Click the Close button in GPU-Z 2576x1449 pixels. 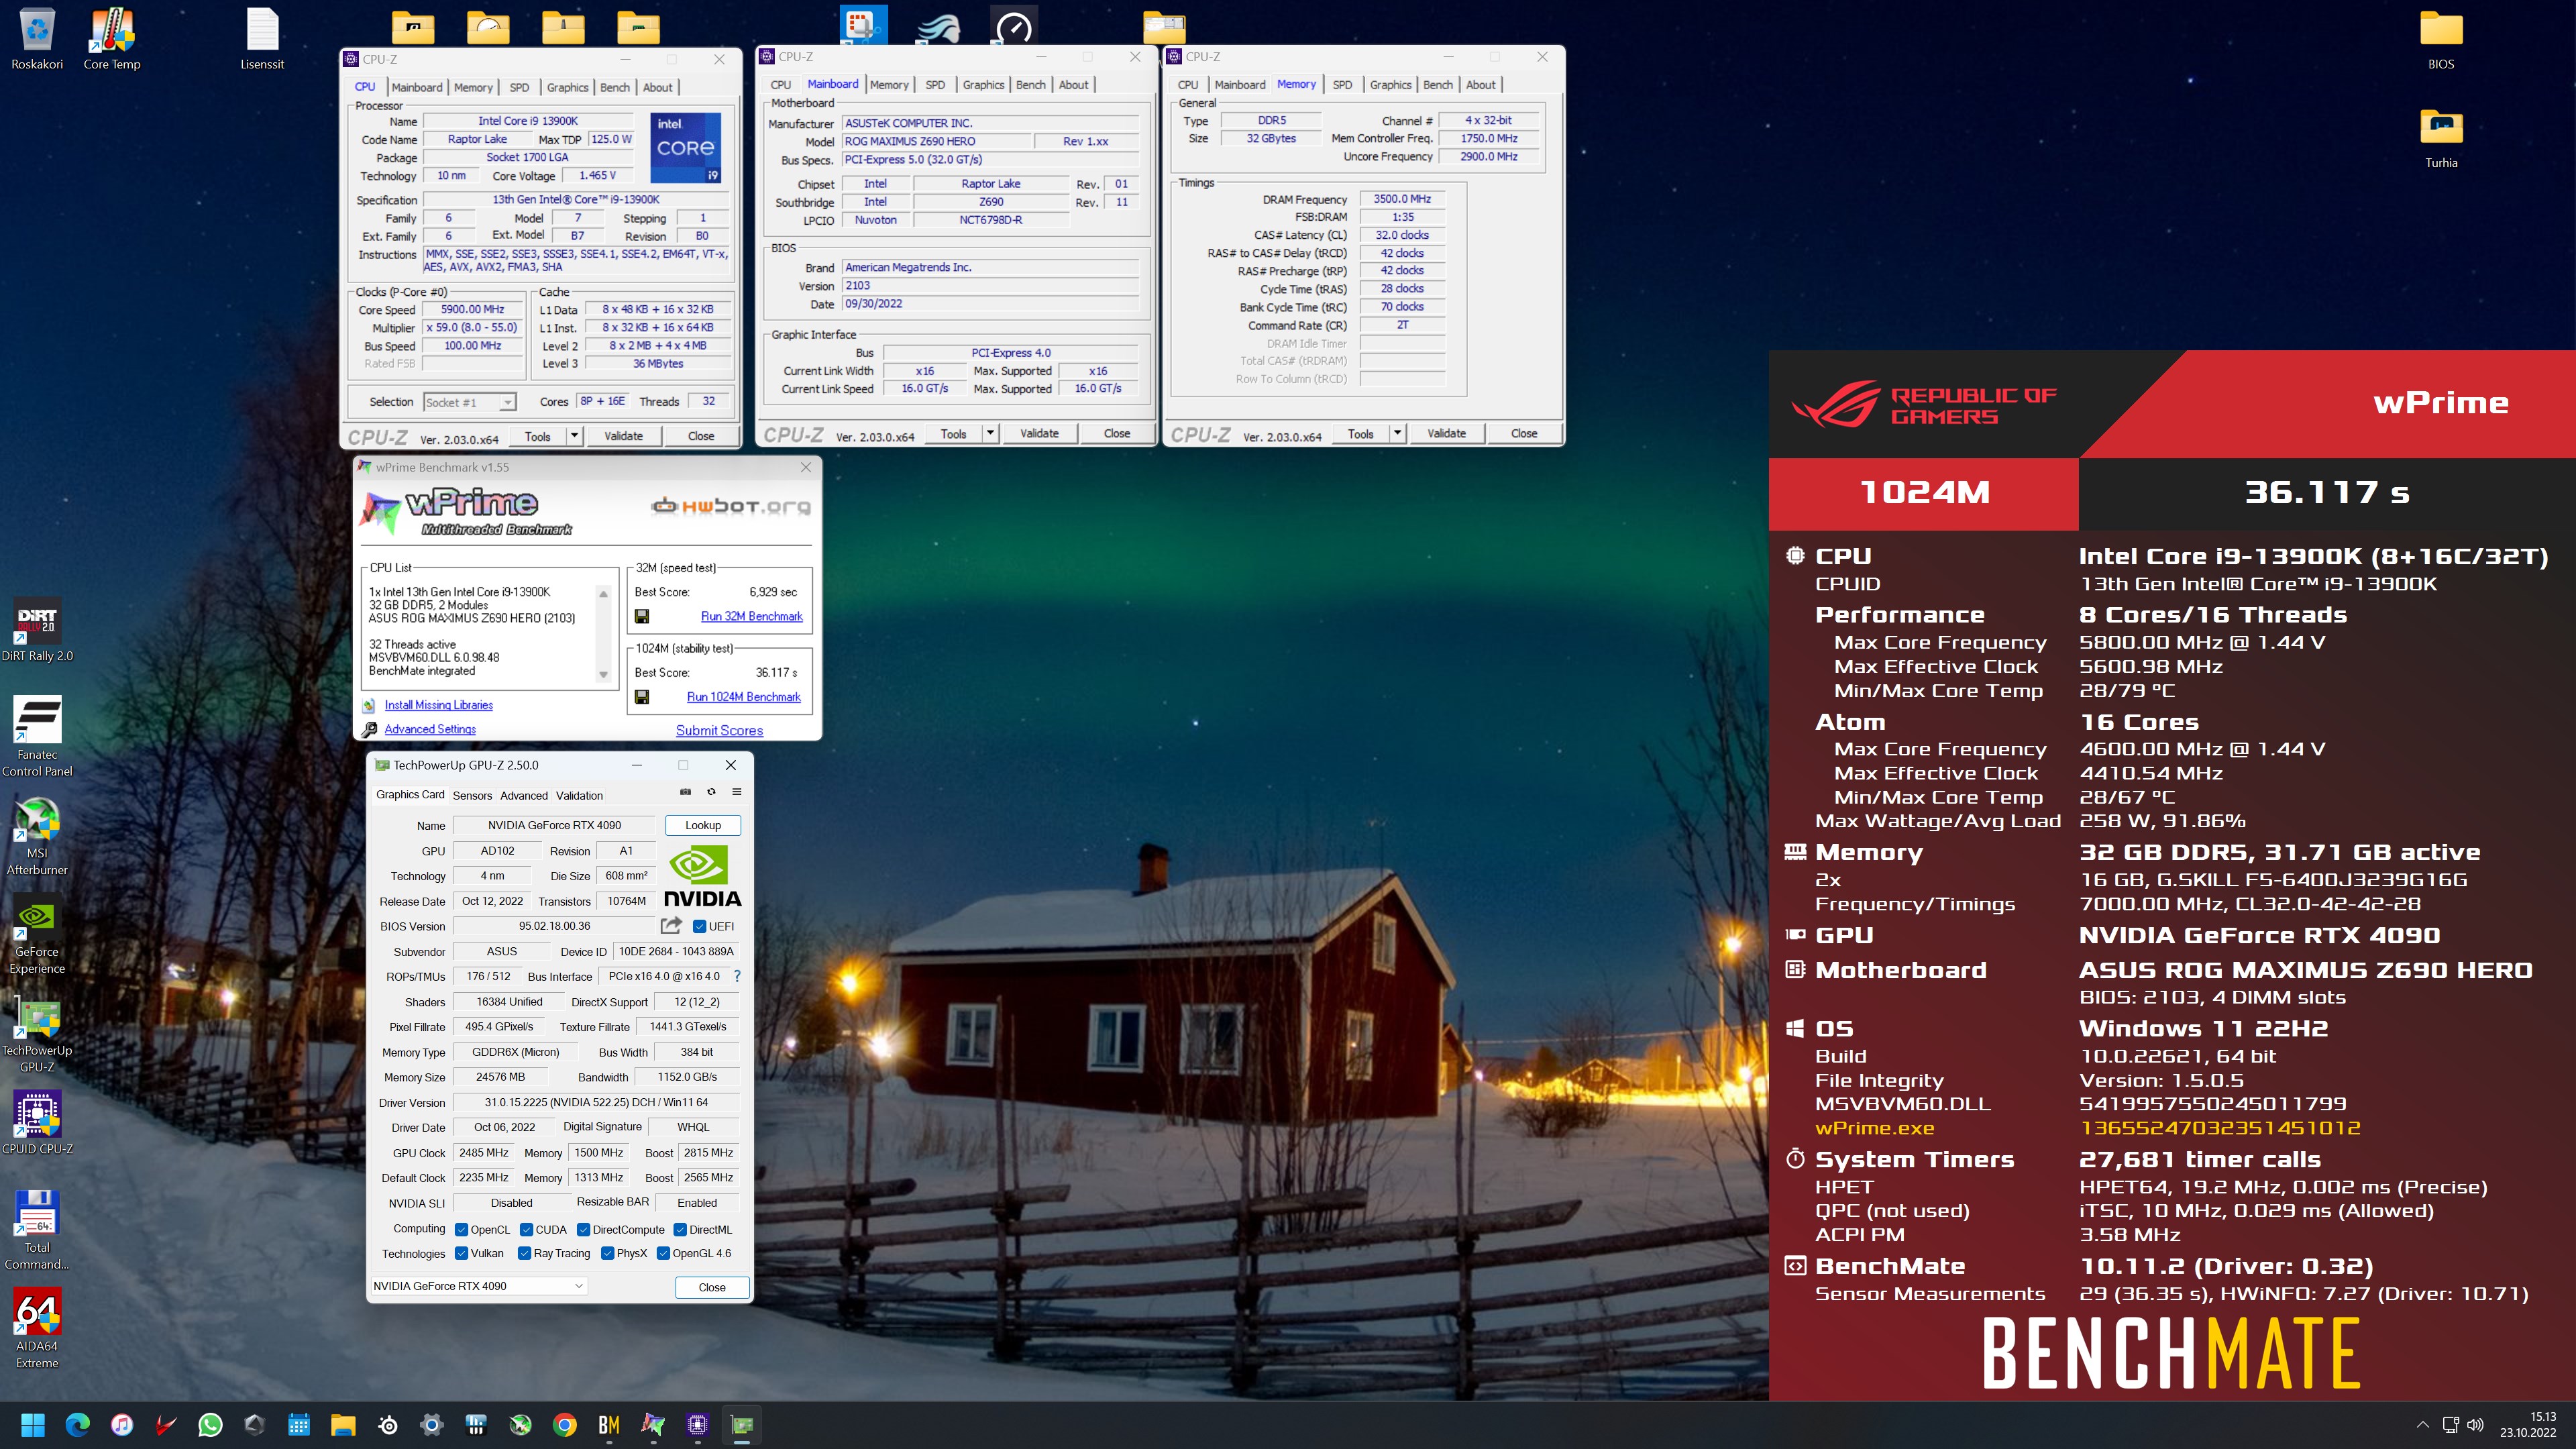(x=712, y=1287)
